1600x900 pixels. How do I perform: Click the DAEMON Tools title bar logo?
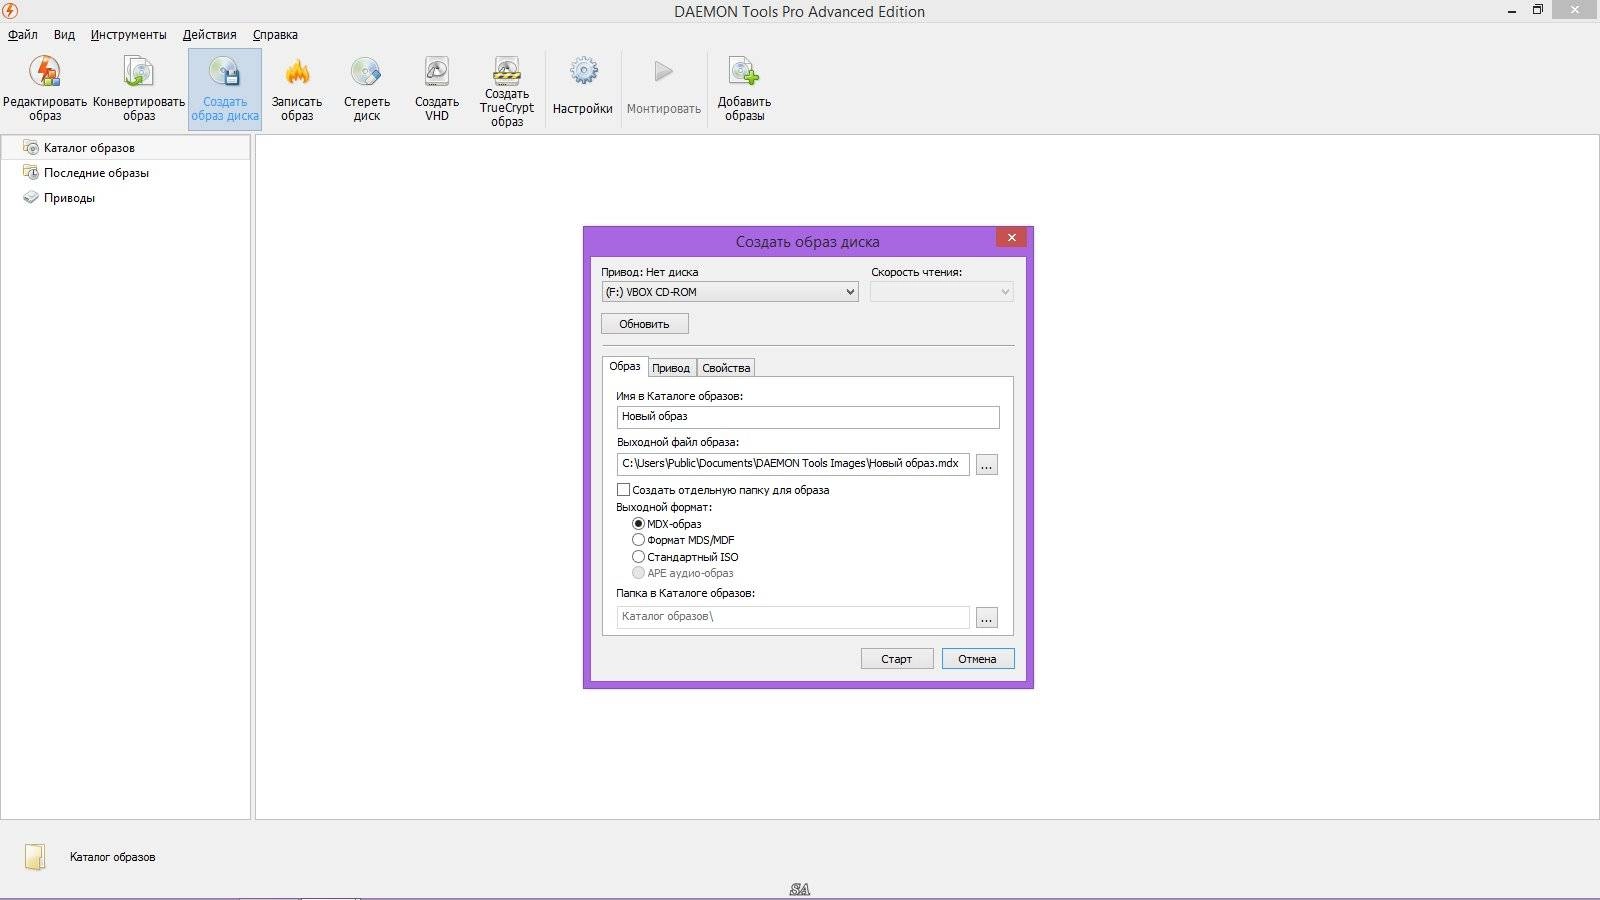pos(10,11)
